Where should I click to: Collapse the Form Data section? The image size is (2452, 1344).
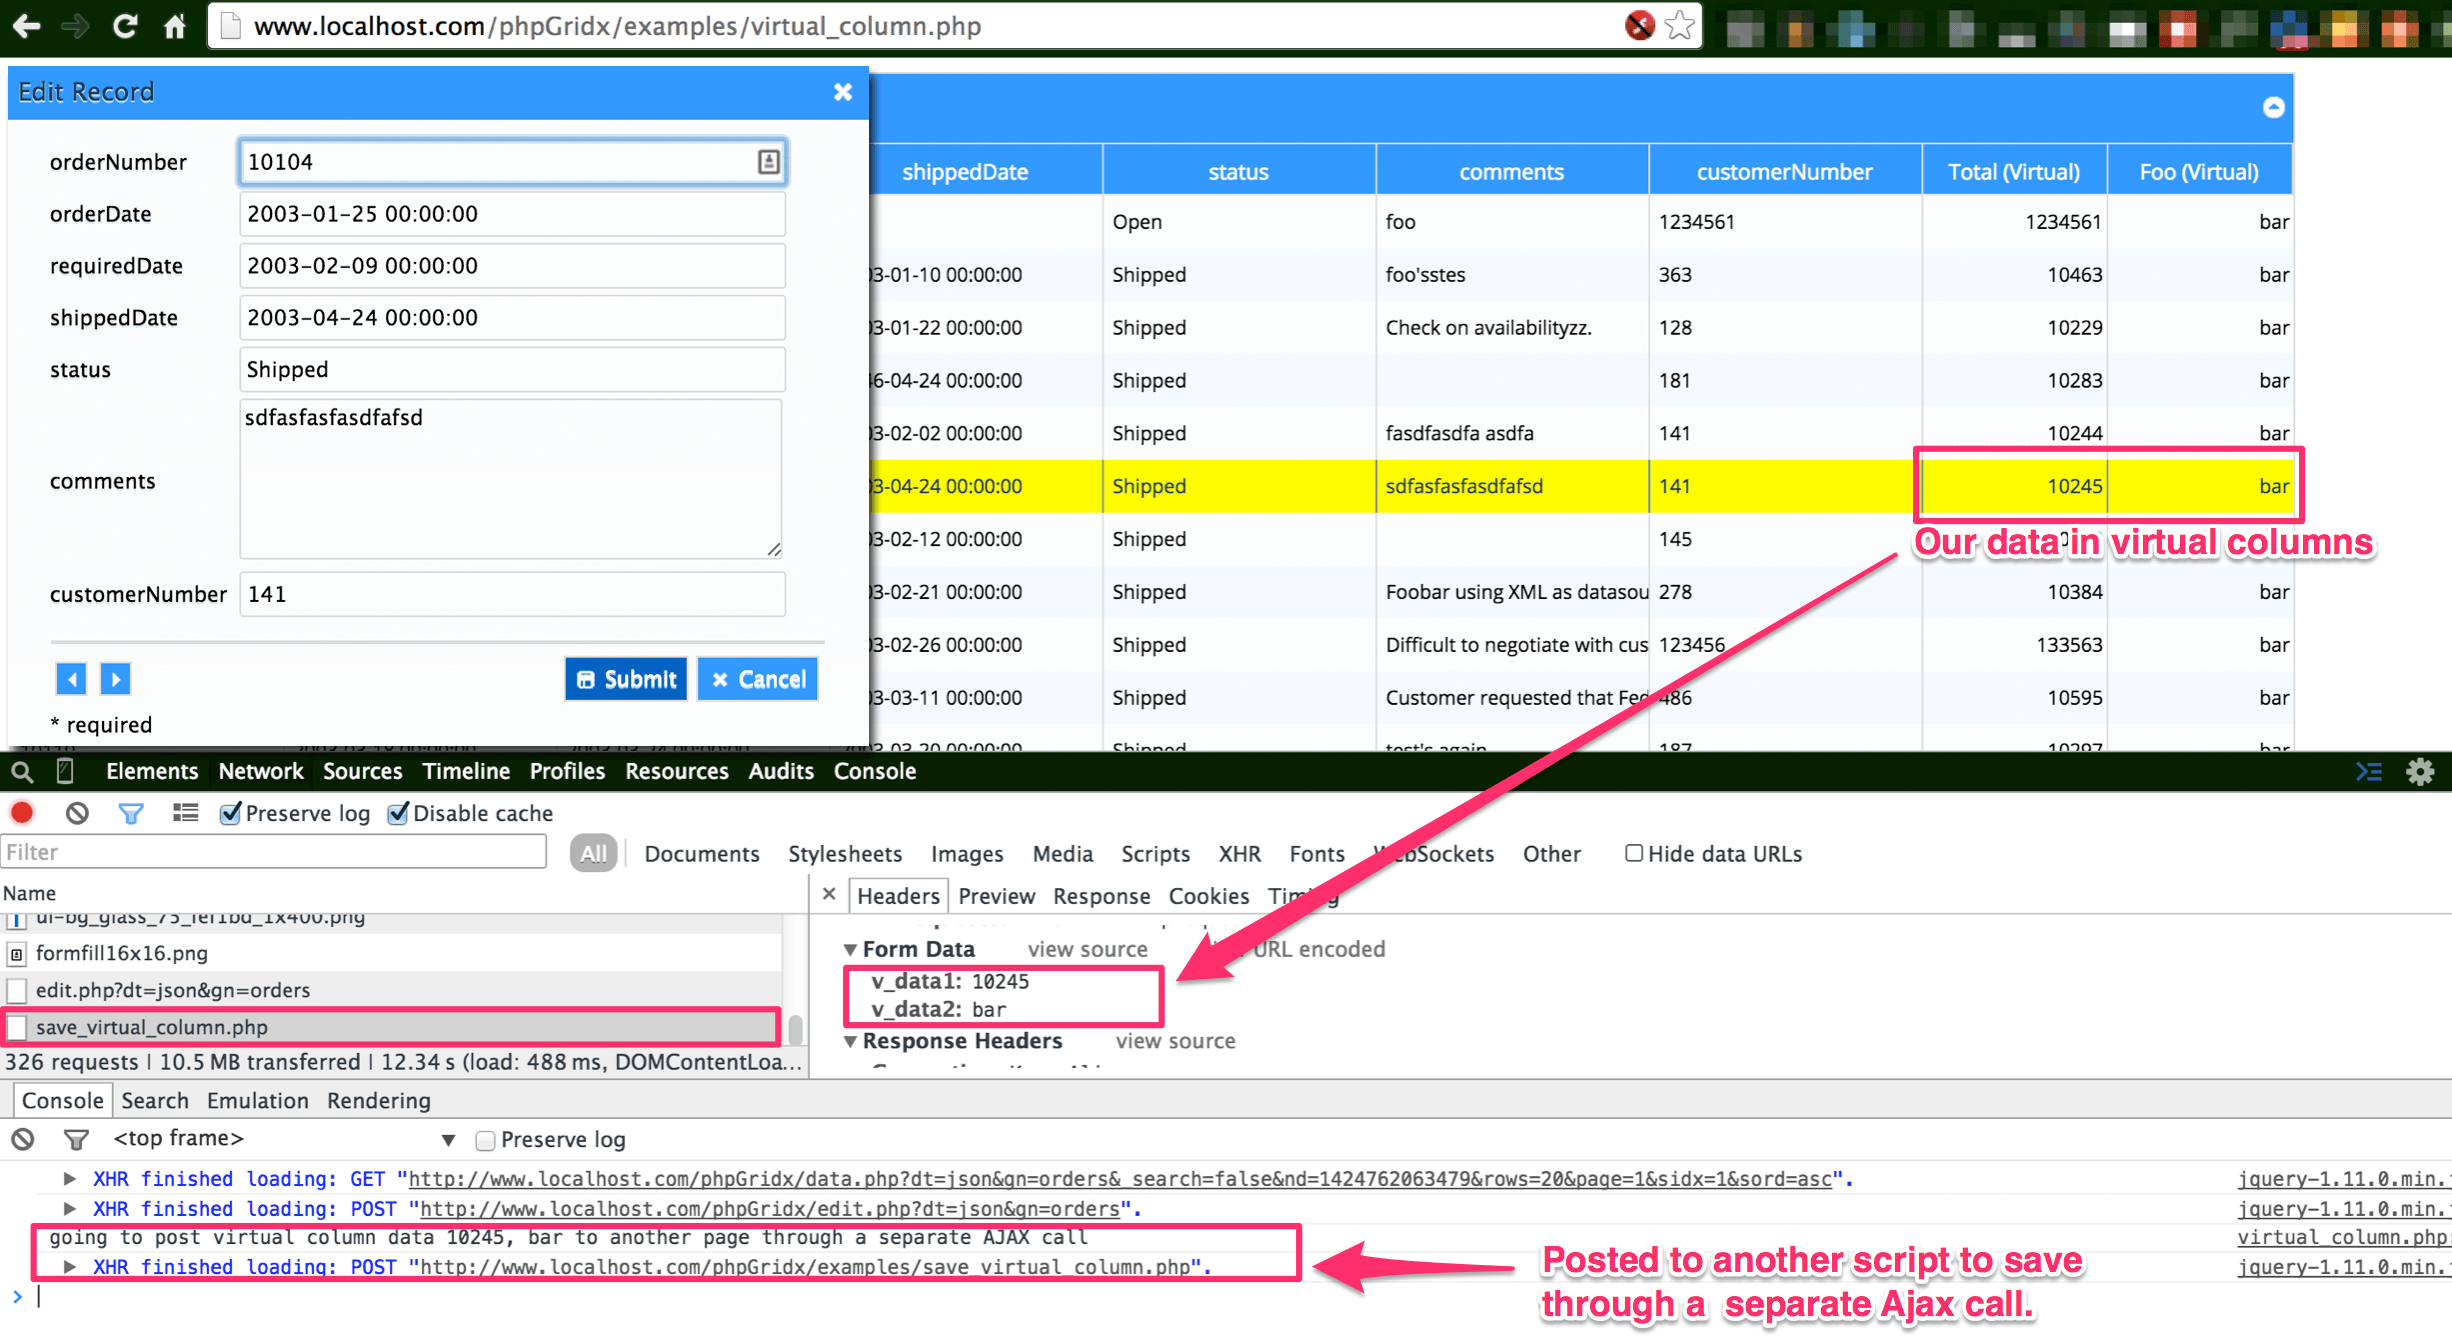coord(850,950)
